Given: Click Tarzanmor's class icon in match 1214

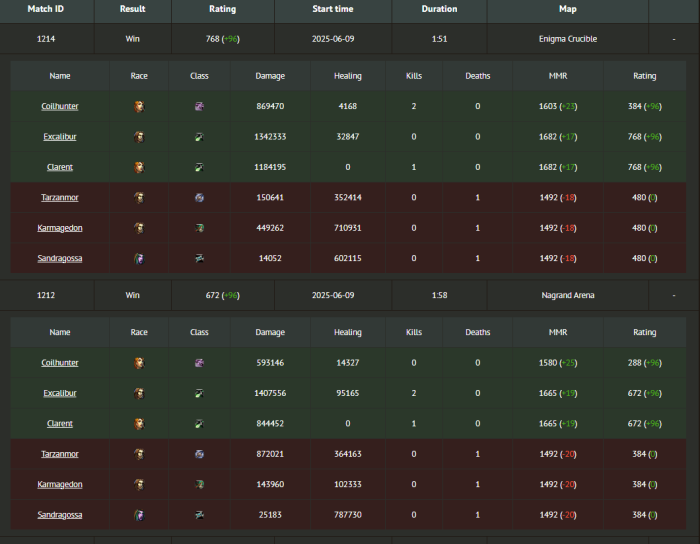Looking at the screenshot, I should click(x=199, y=198).
